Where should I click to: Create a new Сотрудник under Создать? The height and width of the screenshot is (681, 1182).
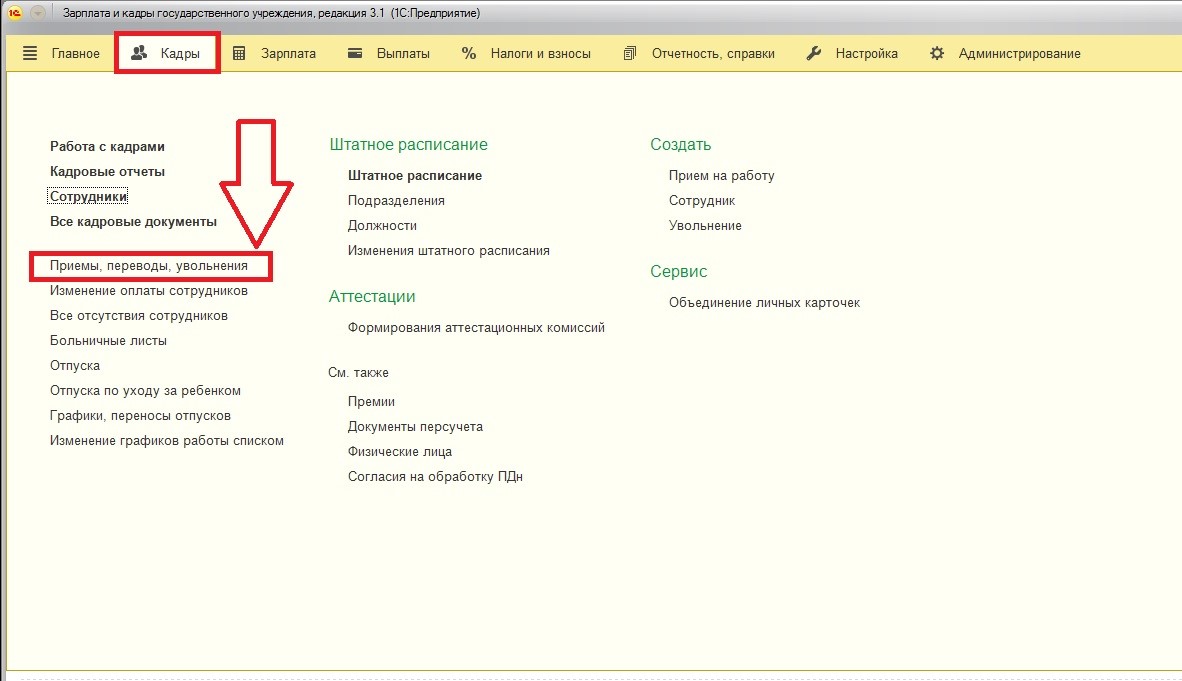tap(702, 200)
